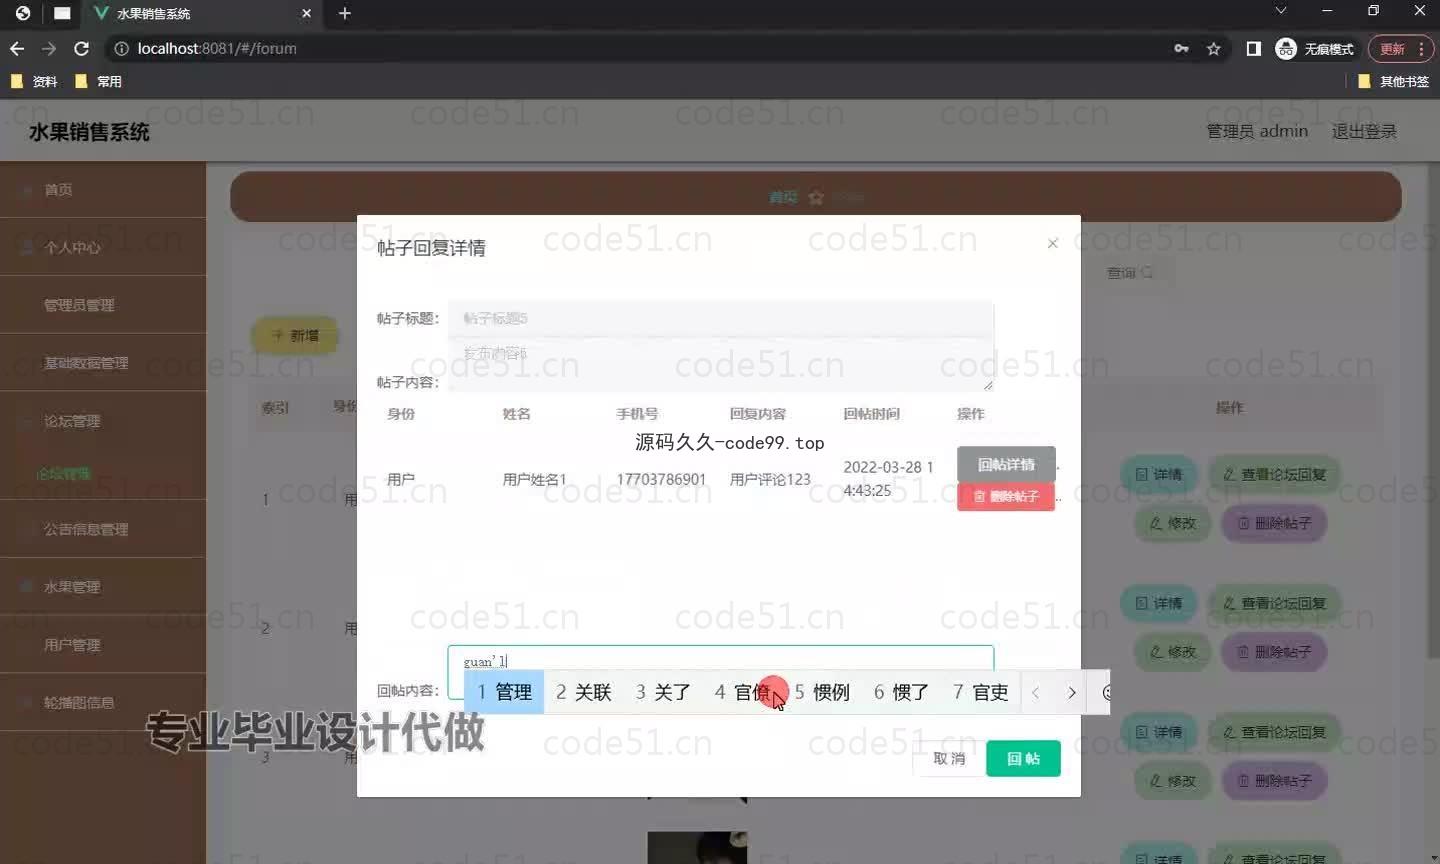Click 用户姓名1 name cell
This screenshot has width=1440, height=864.
point(534,479)
